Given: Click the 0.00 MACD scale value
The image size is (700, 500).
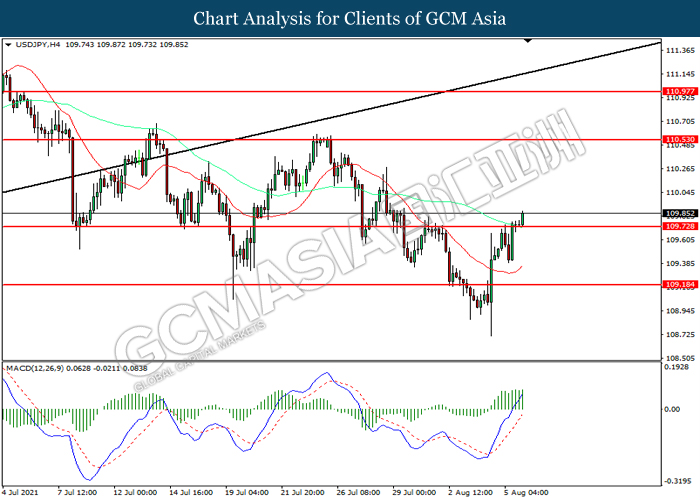Looking at the screenshot, I should pos(672,409).
